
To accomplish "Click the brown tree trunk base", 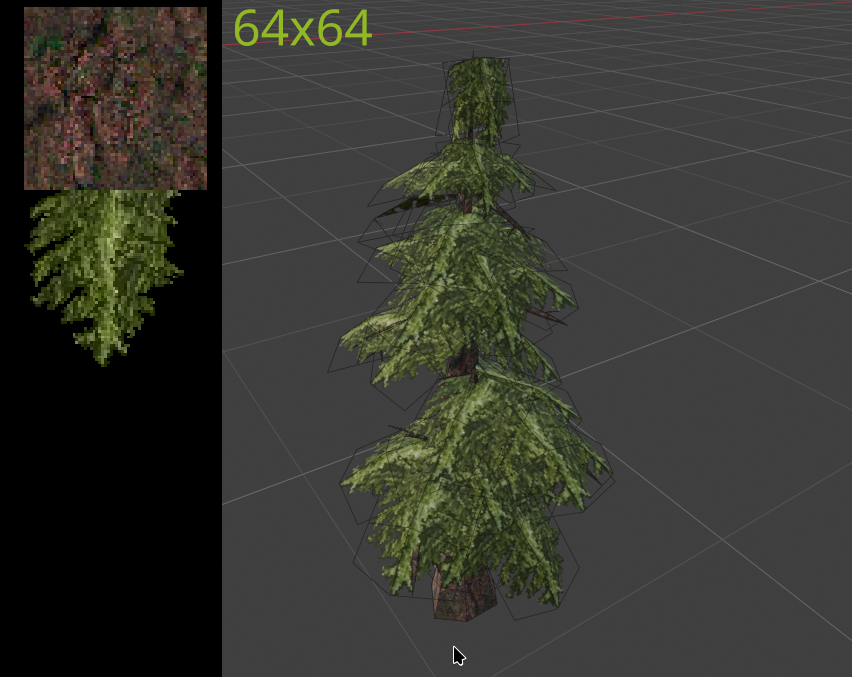I will coord(465,594).
